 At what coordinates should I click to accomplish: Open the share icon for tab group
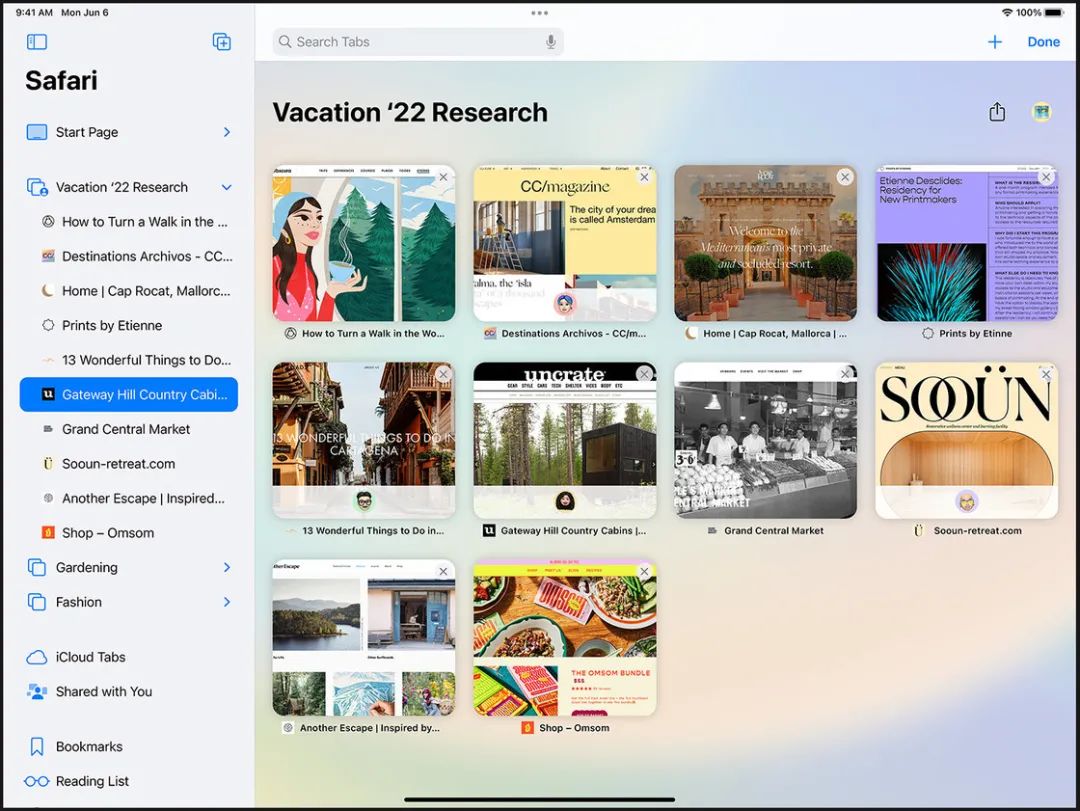997,112
